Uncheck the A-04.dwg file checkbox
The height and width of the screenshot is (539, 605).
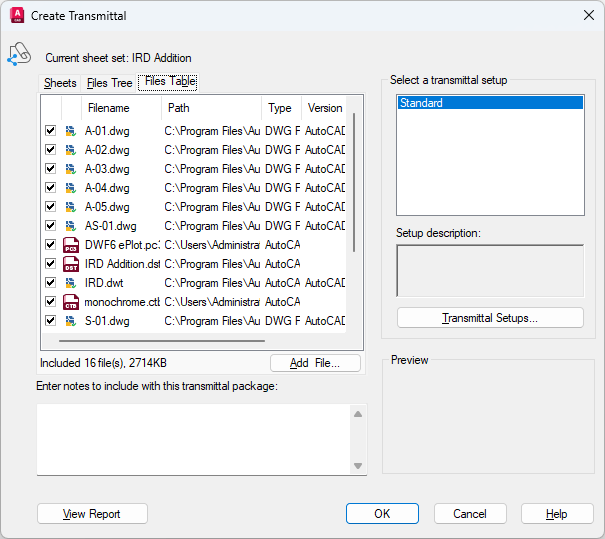(x=50, y=188)
